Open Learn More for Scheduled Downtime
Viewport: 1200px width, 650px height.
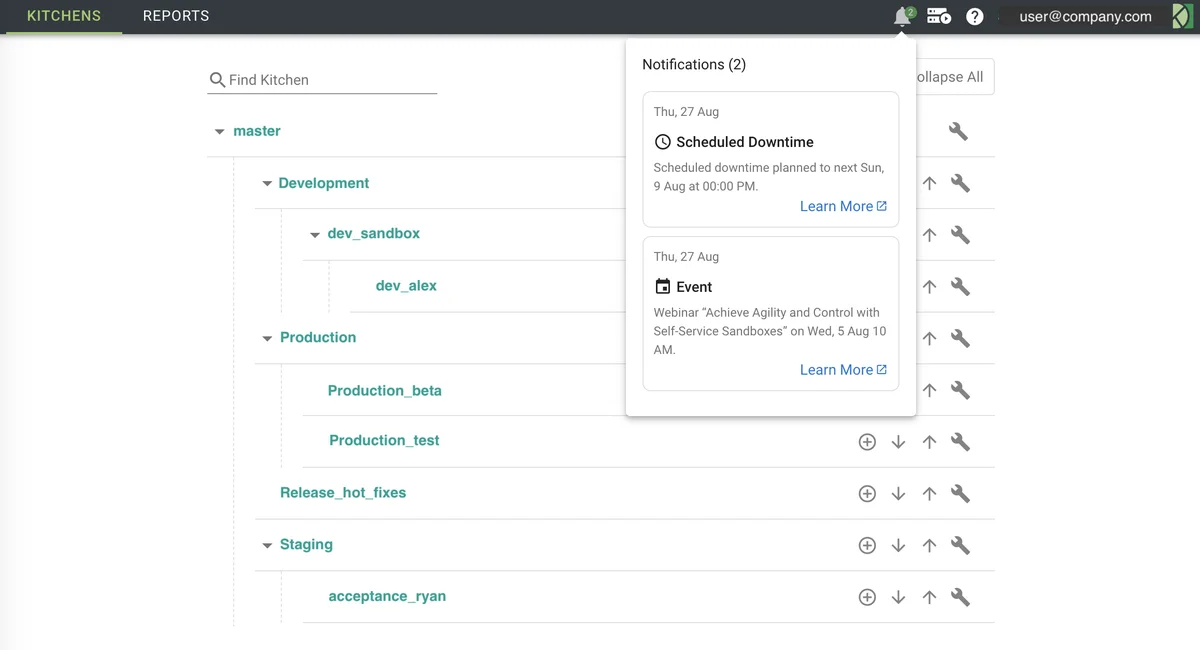[x=842, y=206]
